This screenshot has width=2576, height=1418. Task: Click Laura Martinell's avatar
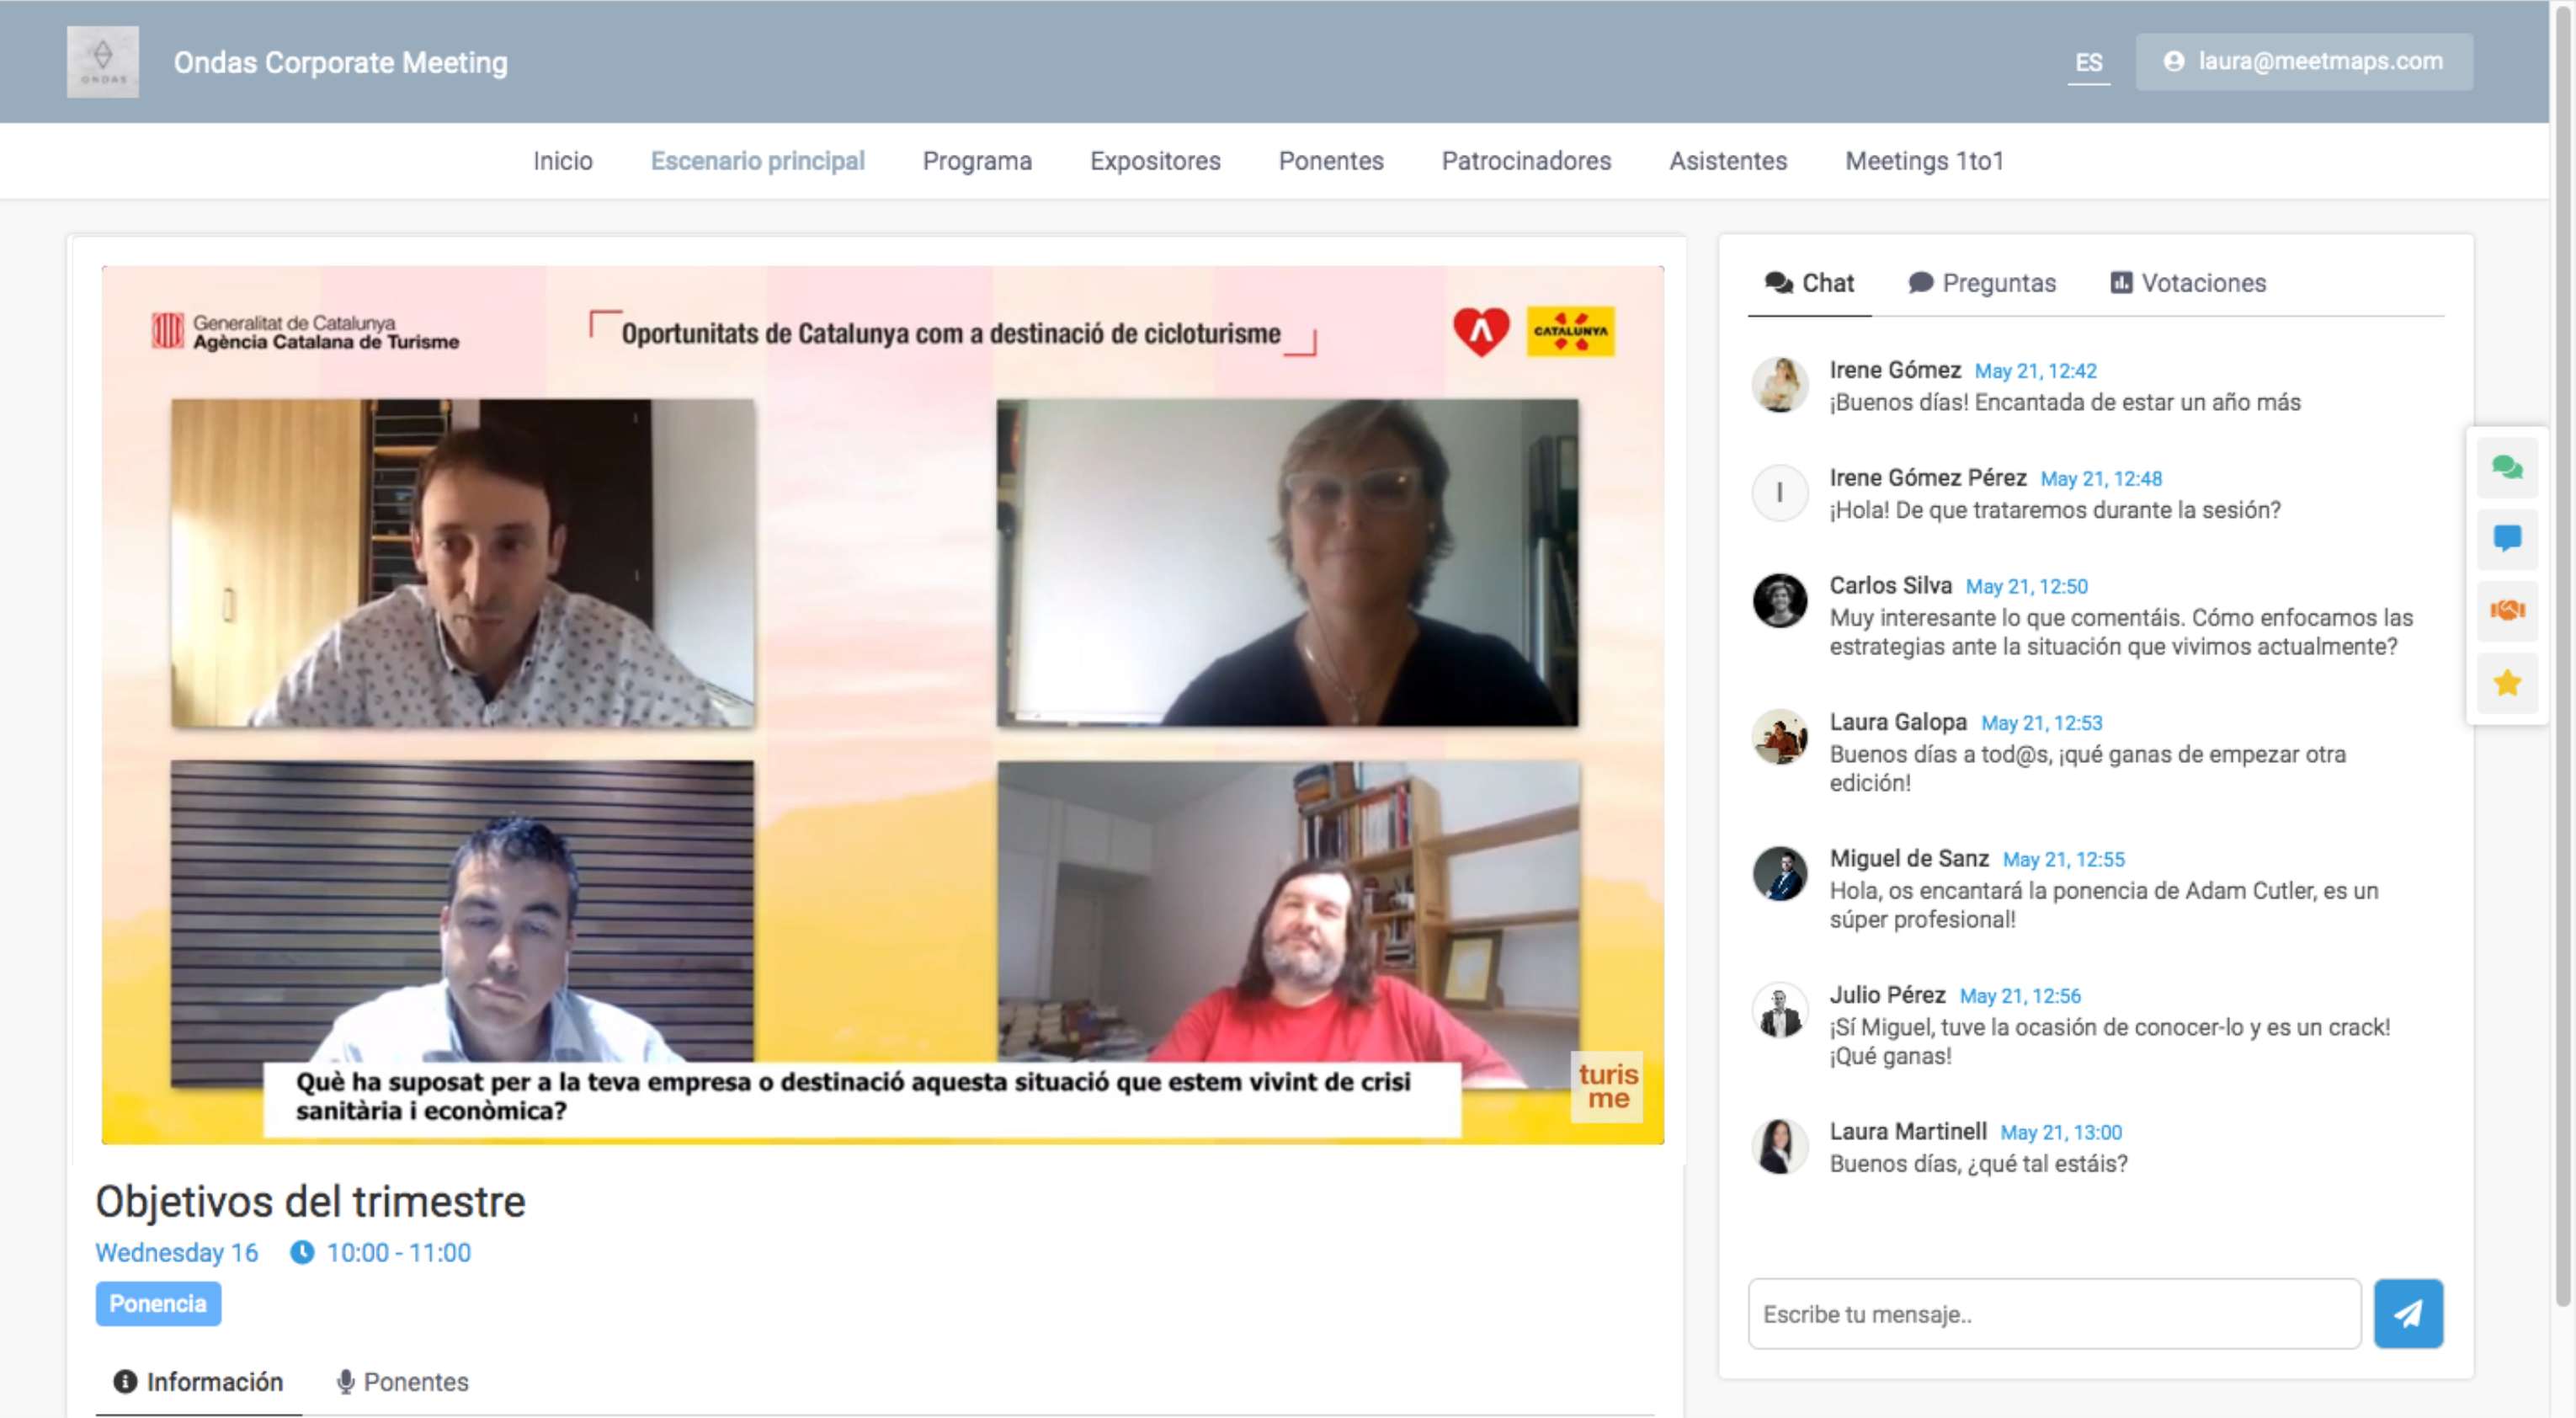(1780, 1146)
